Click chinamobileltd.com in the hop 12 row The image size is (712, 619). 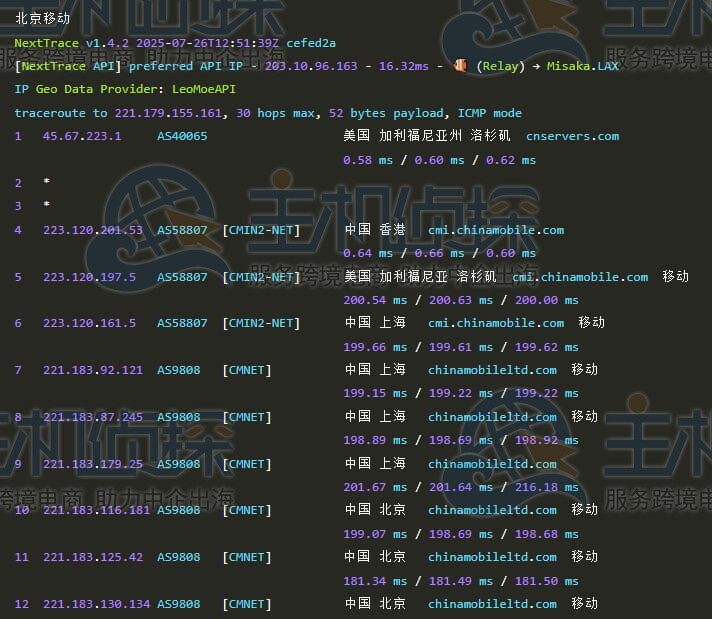coord(492,604)
